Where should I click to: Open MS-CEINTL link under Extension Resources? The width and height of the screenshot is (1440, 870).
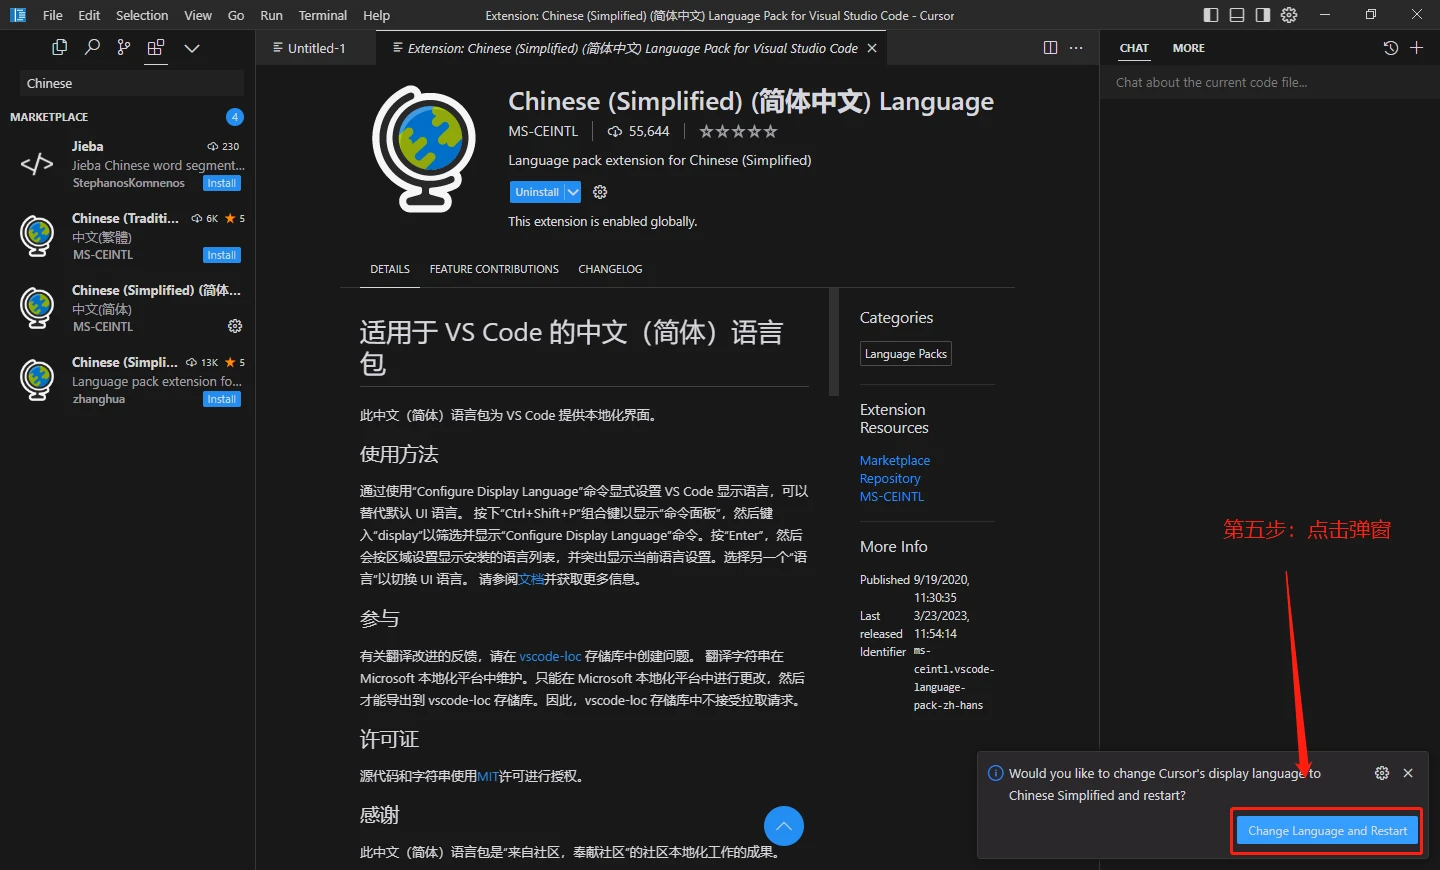click(x=892, y=496)
